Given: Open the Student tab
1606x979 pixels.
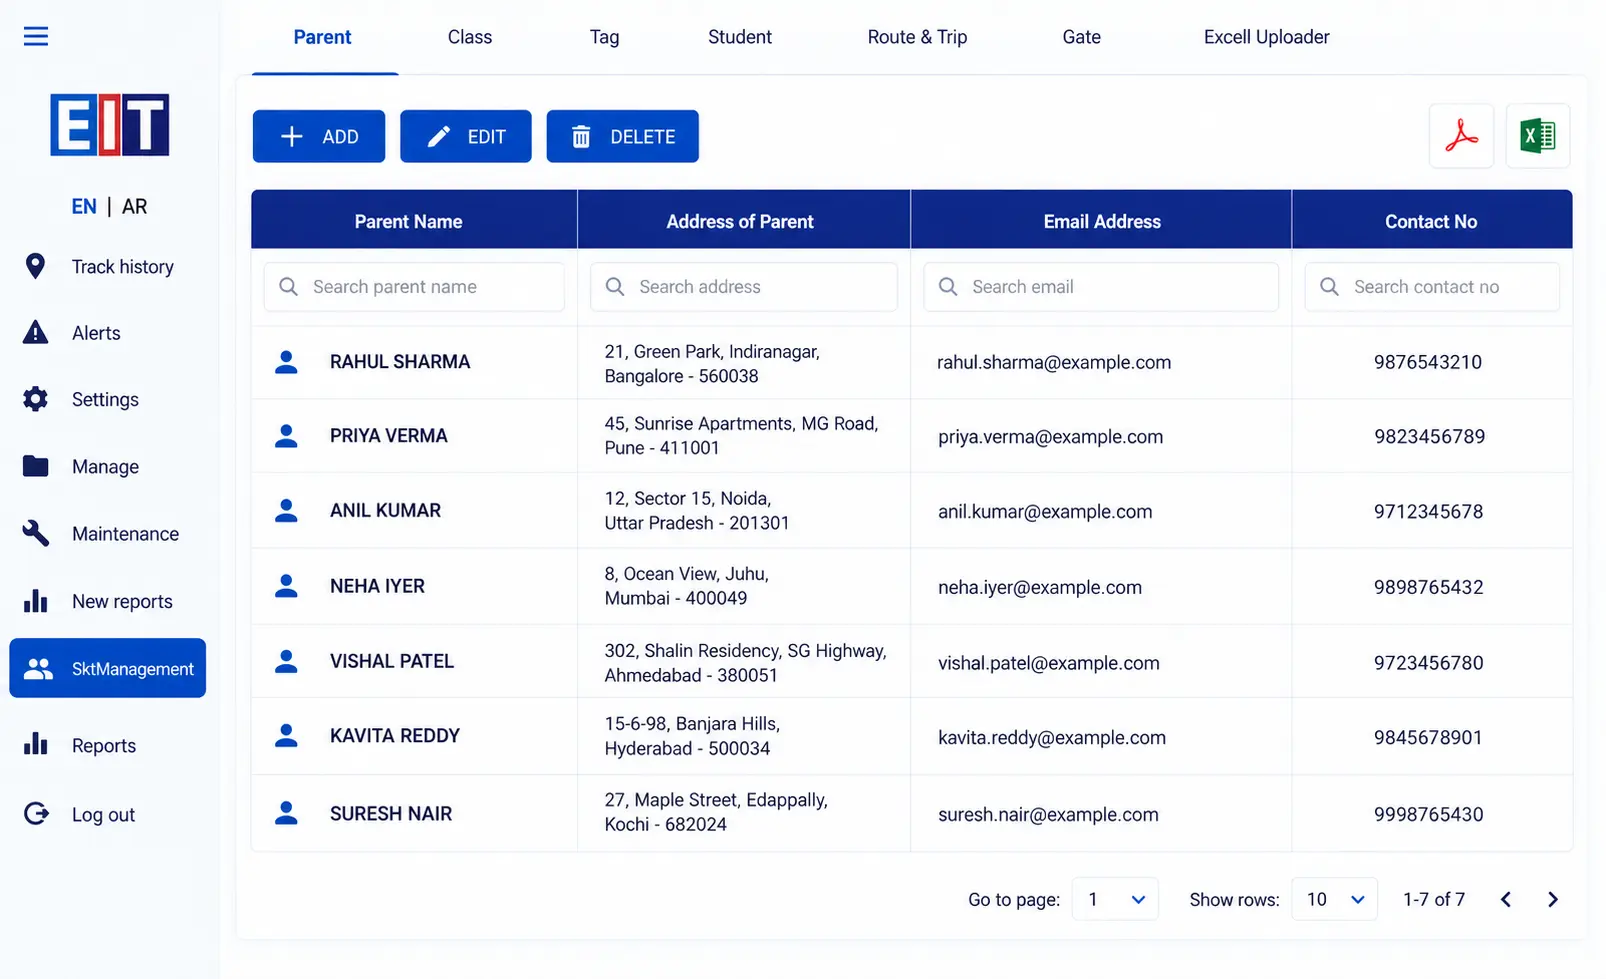Looking at the screenshot, I should 740,37.
